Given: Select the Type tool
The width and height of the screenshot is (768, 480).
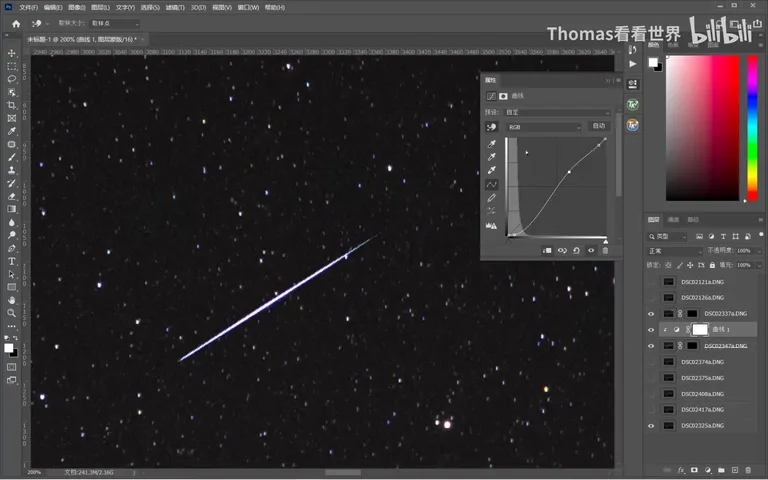Looking at the screenshot, I should tap(12, 261).
